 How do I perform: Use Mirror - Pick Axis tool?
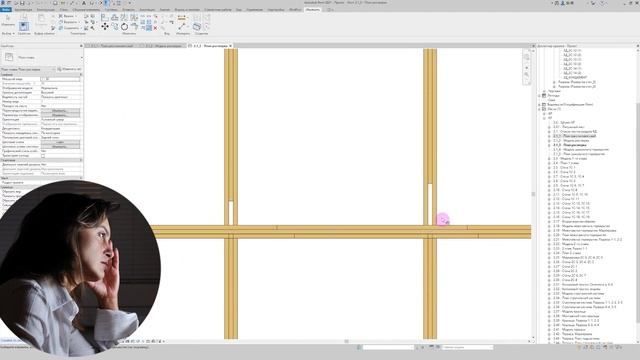click(x=124, y=18)
